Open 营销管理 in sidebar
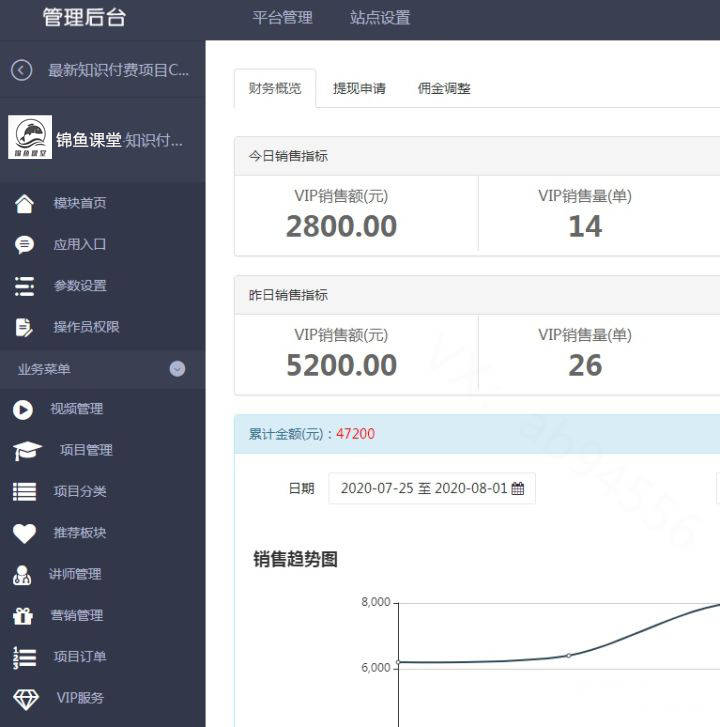 [77, 616]
